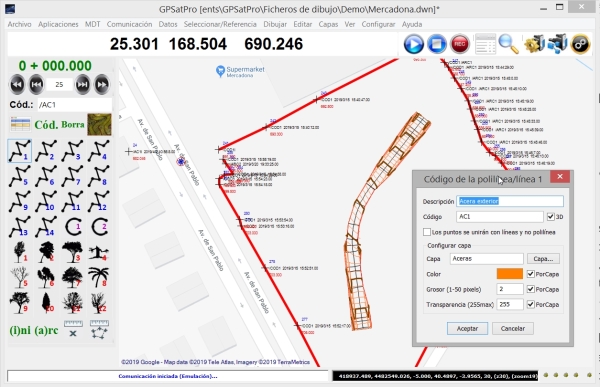Select polyline tool number 7
600x387 pixels.
(72, 176)
